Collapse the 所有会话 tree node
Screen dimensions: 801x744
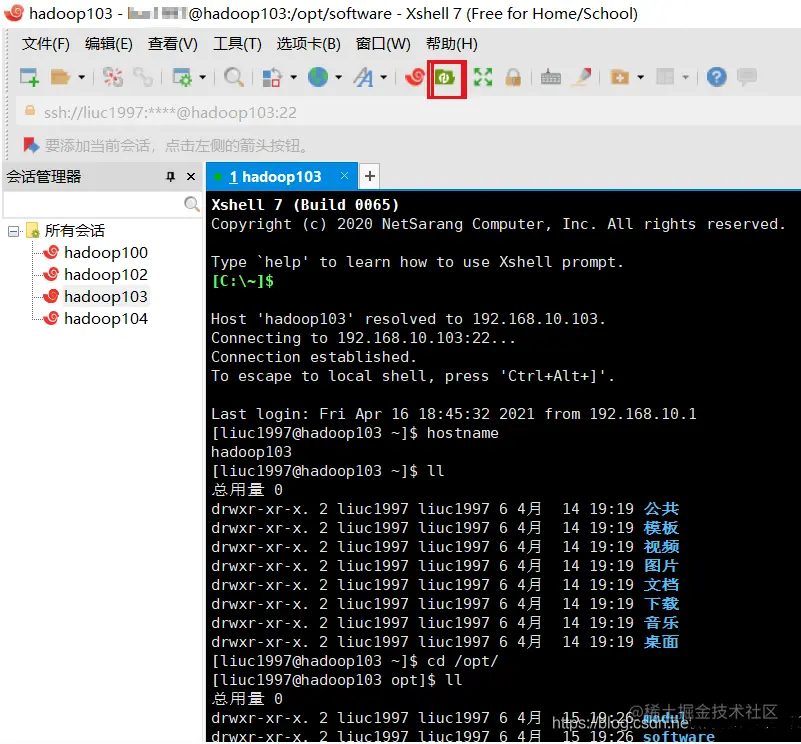(14, 231)
